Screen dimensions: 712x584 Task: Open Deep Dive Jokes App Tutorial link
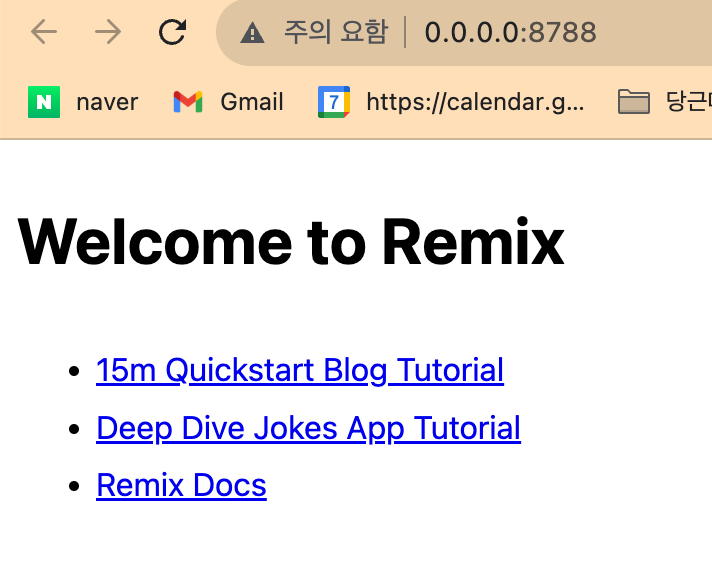click(308, 428)
